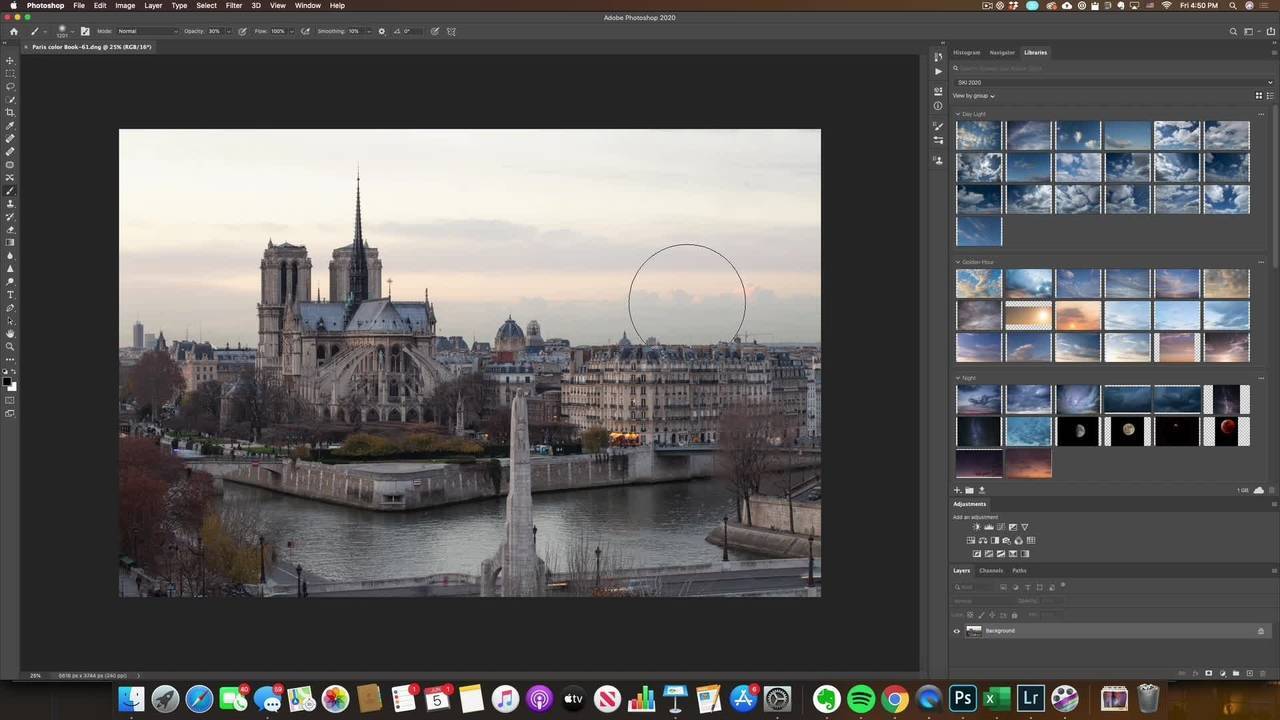Enable airbrush-style build-up effects
Screen dimensions: 1280x720
click(x=306, y=31)
